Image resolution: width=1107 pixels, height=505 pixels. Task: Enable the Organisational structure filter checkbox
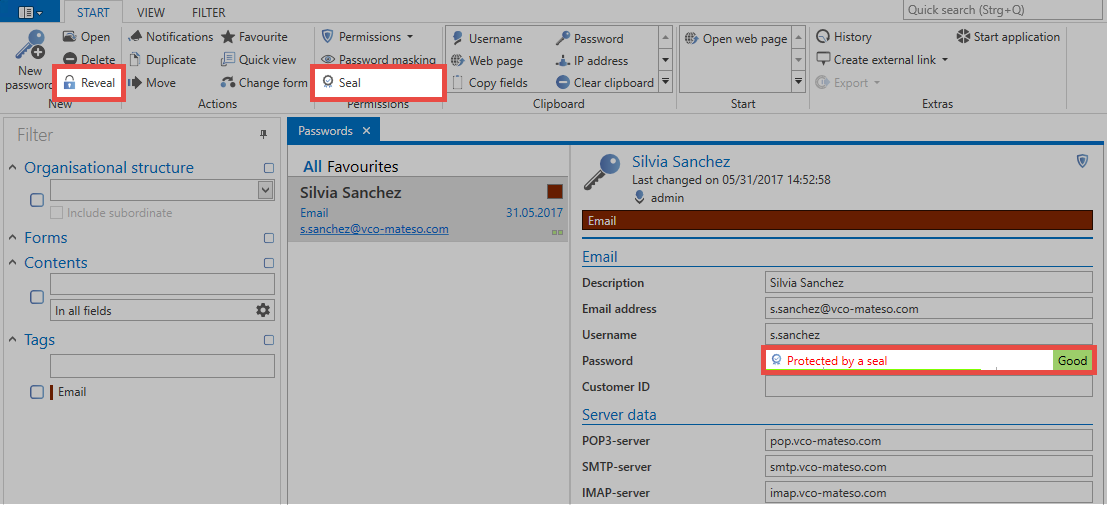37,200
